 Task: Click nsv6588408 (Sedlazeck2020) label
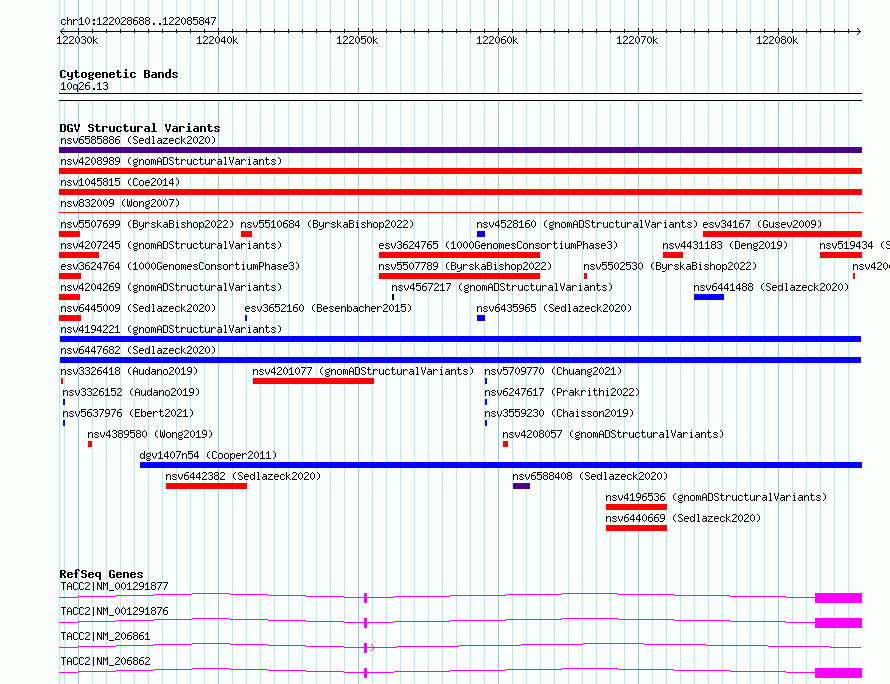(590, 476)
